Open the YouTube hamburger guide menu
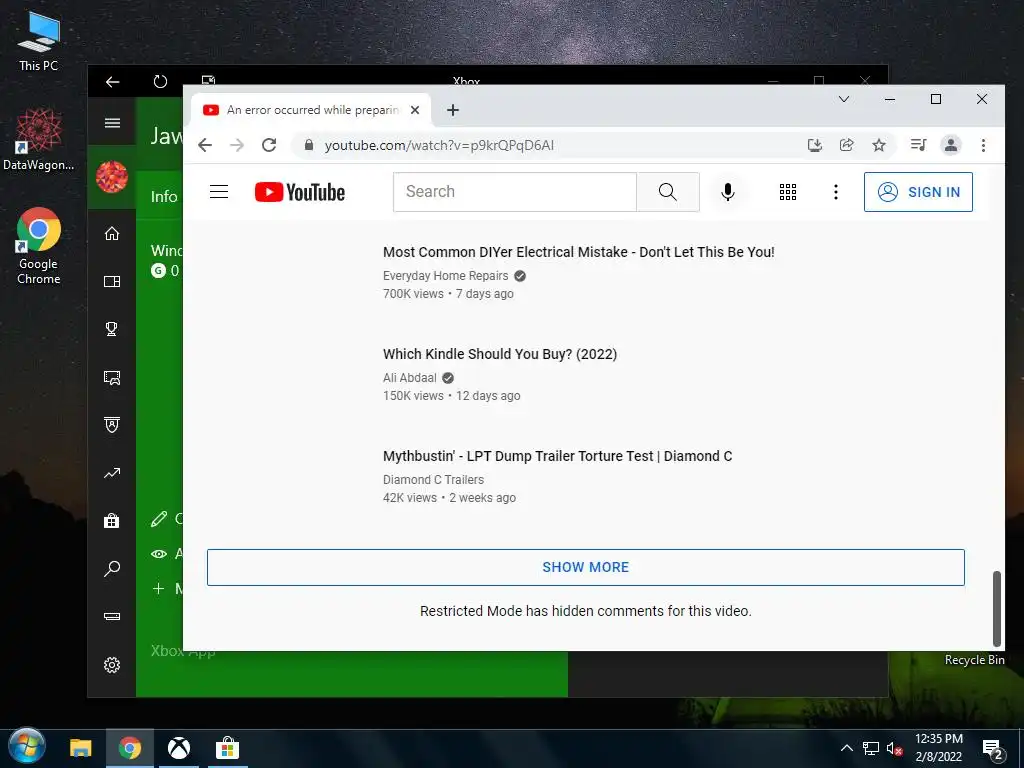 [x=219, y=191]
